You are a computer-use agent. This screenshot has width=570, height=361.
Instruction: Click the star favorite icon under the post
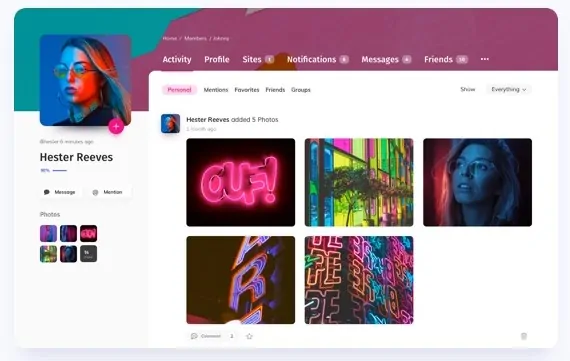tap(249, 336)
